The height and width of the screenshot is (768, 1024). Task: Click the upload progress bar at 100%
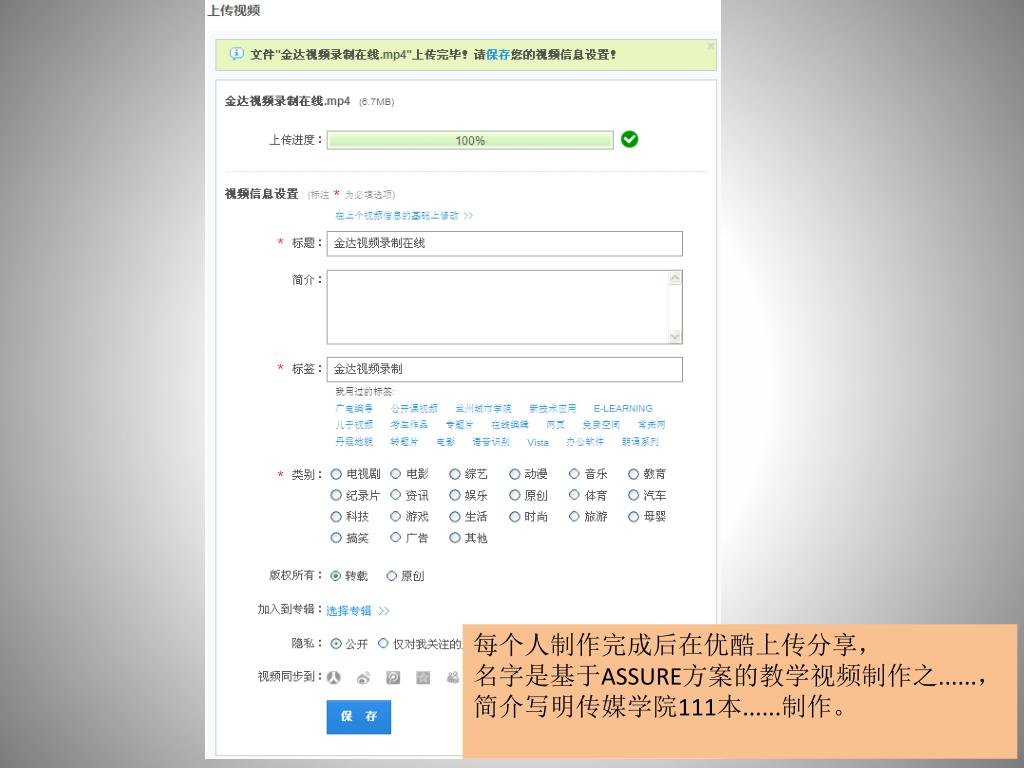470,140
